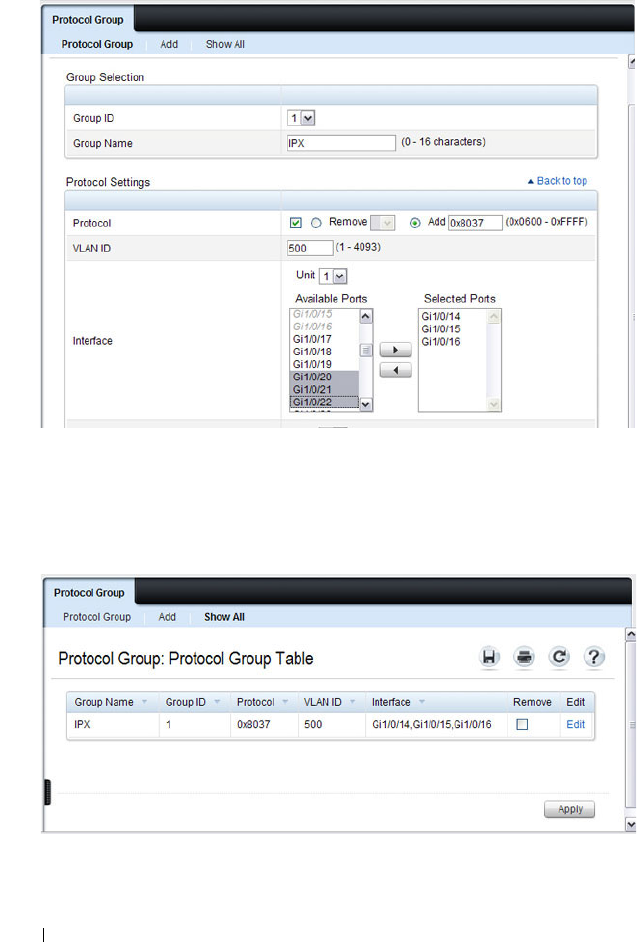Click the Edit link for IPX row
Viewport: 641px width, 942px height.
(576, 725)
